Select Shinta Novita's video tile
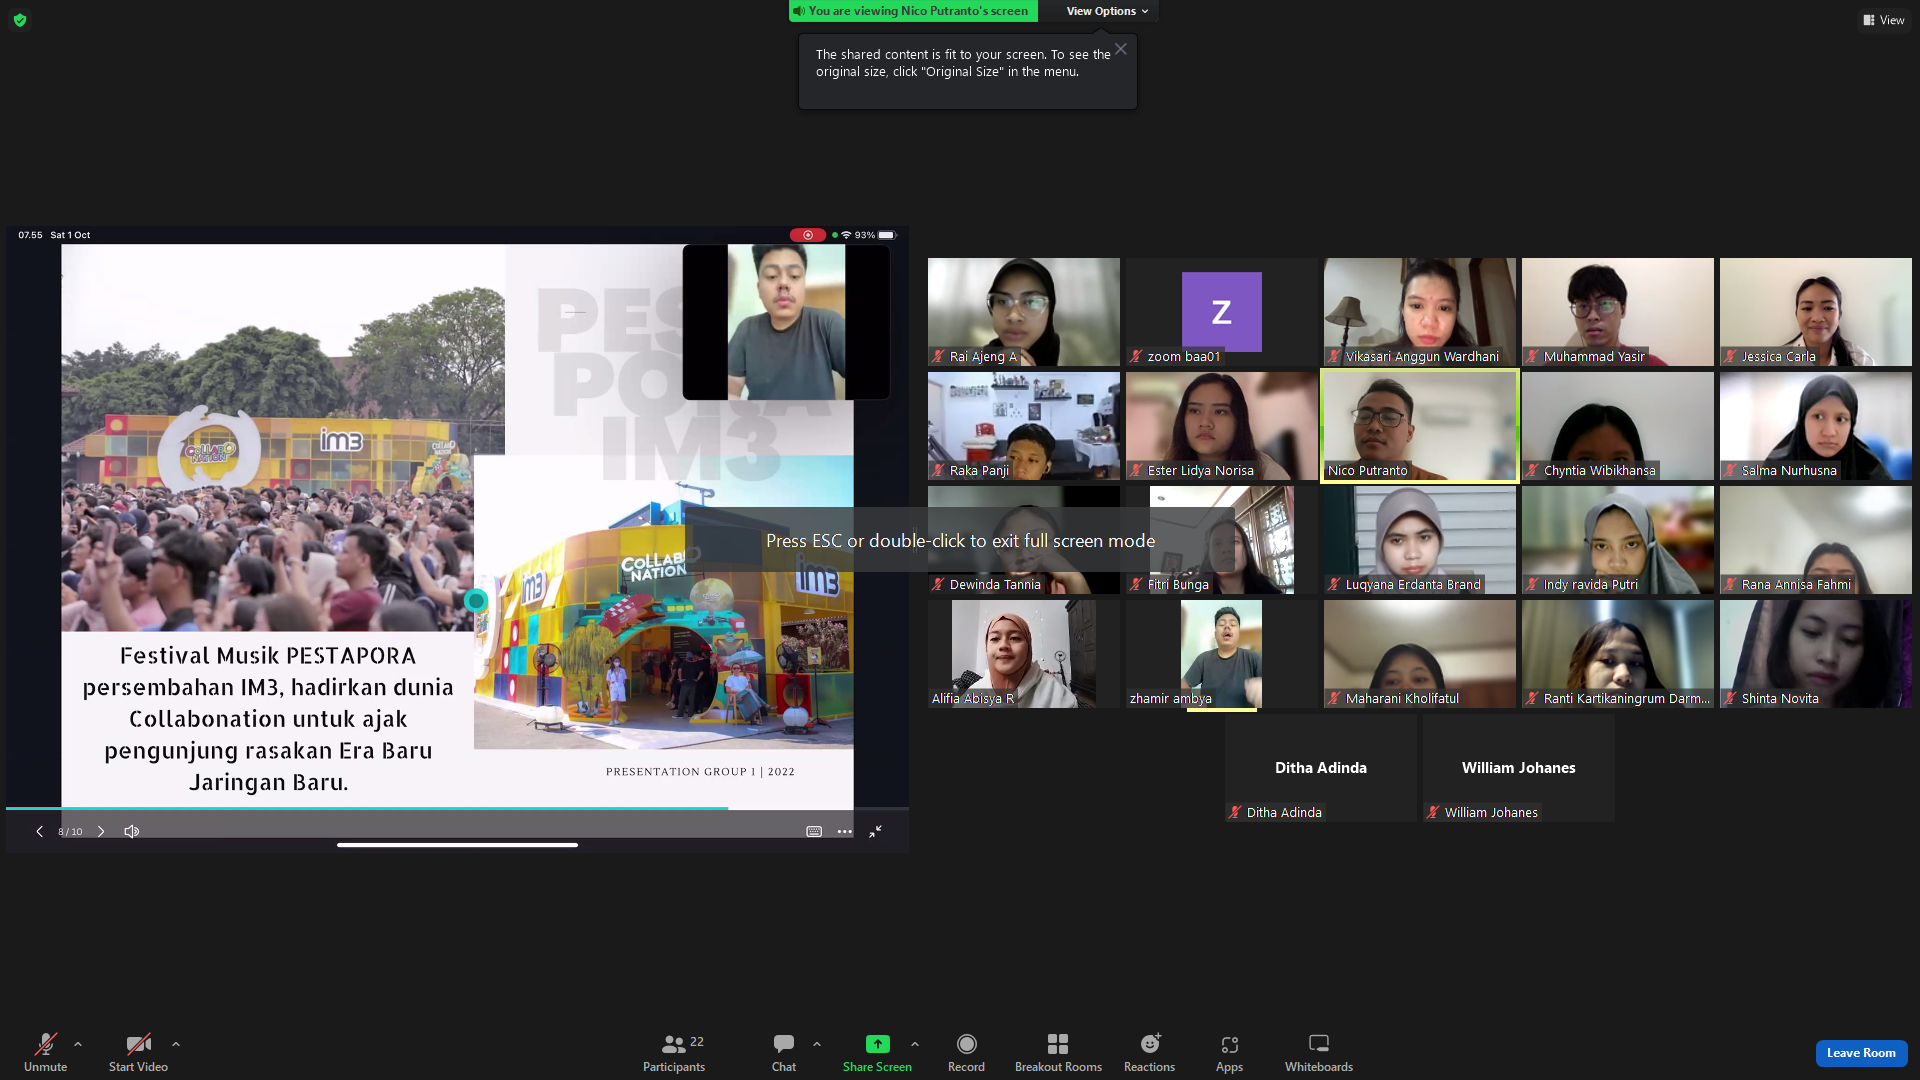 [x=1816, y=654]
